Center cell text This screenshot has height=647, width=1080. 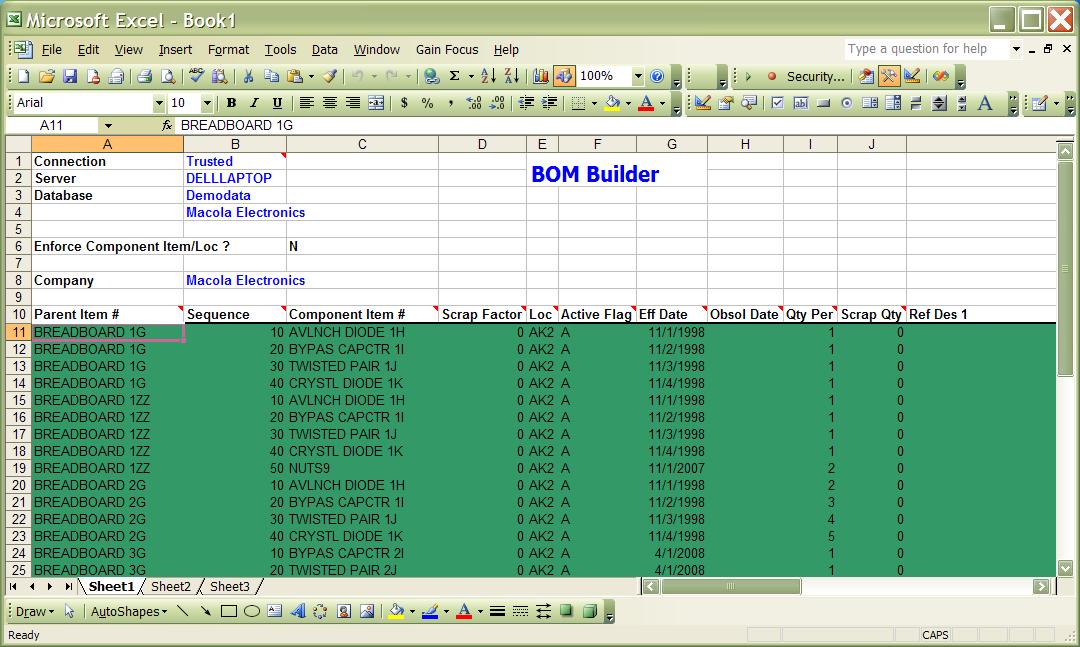[x=330, y=103]
